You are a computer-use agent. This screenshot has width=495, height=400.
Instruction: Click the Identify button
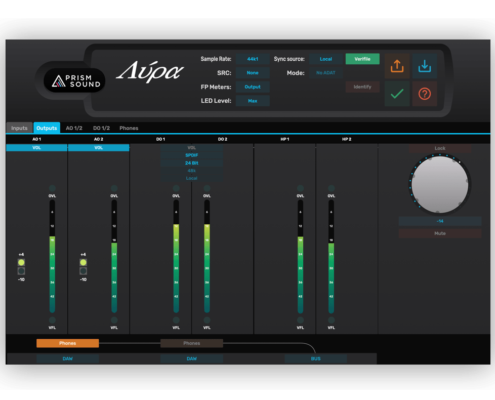[x=362, y=87]
